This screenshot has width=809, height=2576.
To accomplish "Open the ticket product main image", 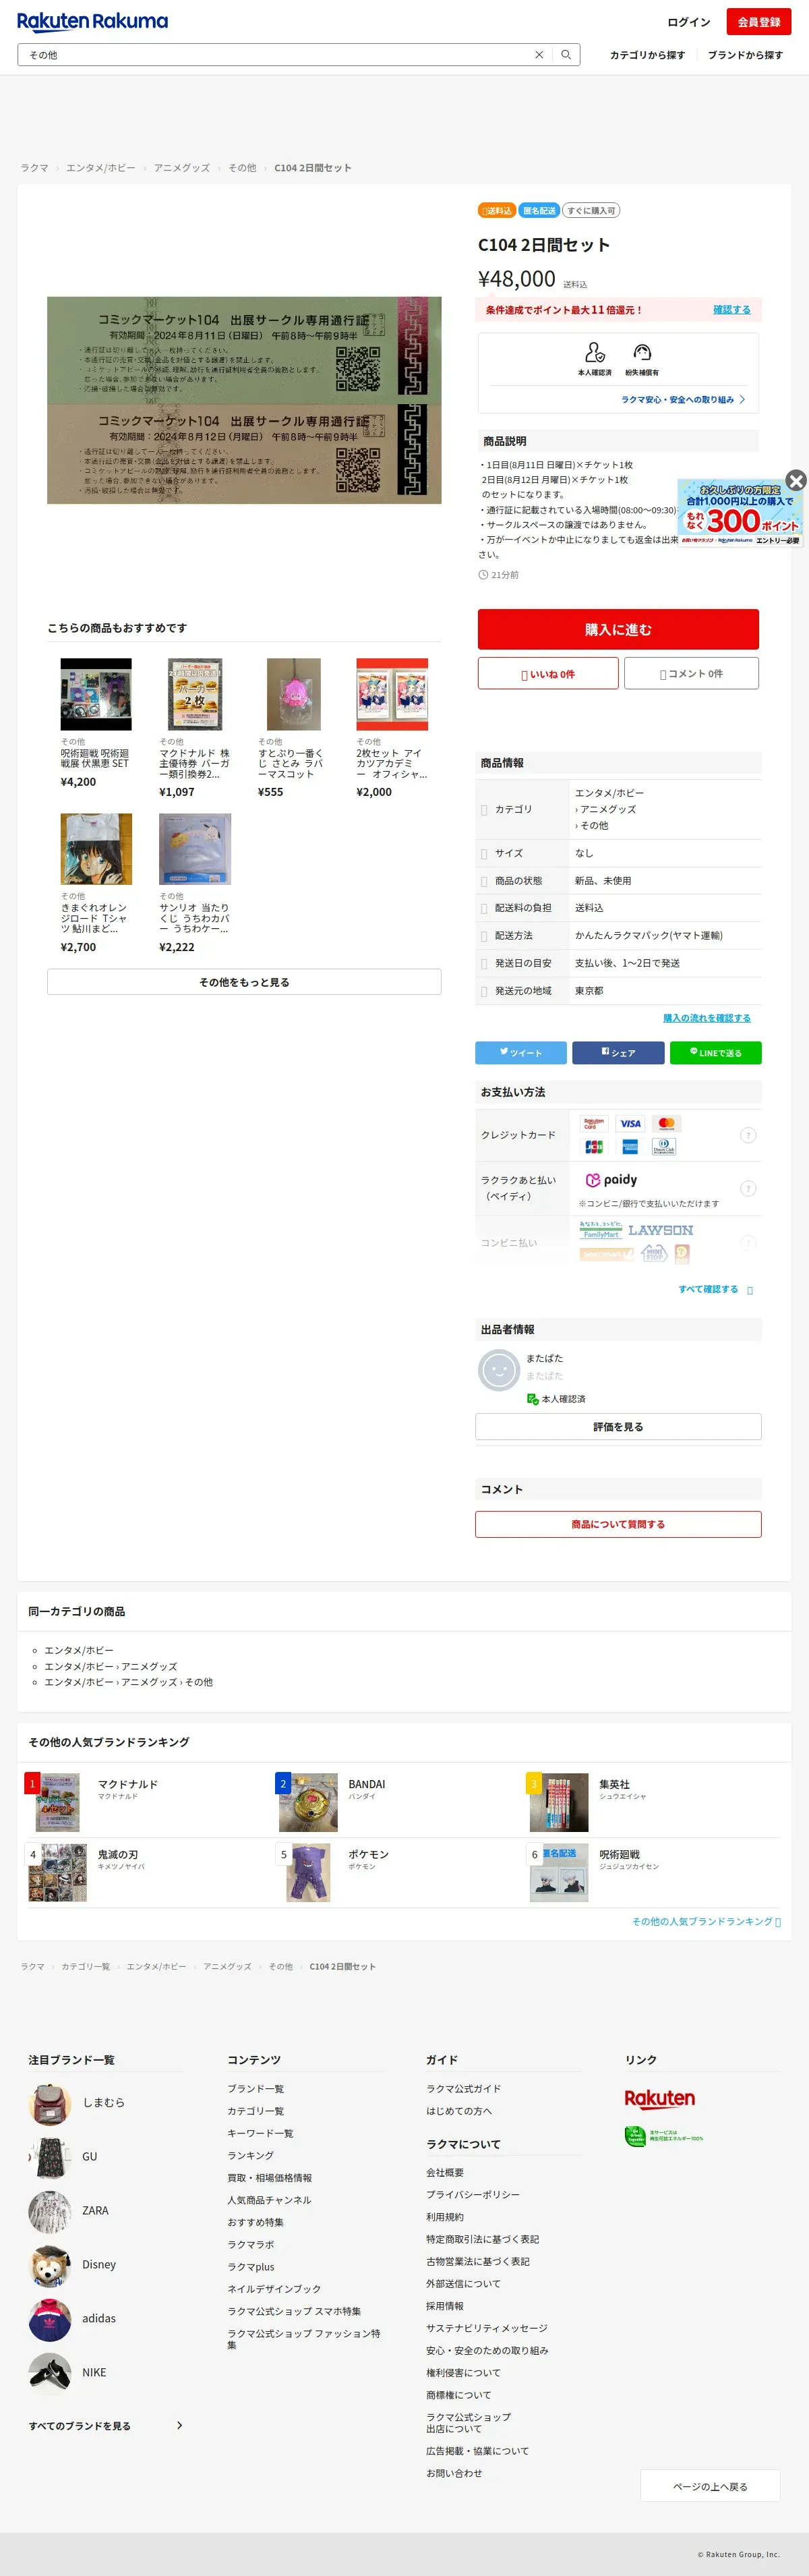I will coord(244,400).
